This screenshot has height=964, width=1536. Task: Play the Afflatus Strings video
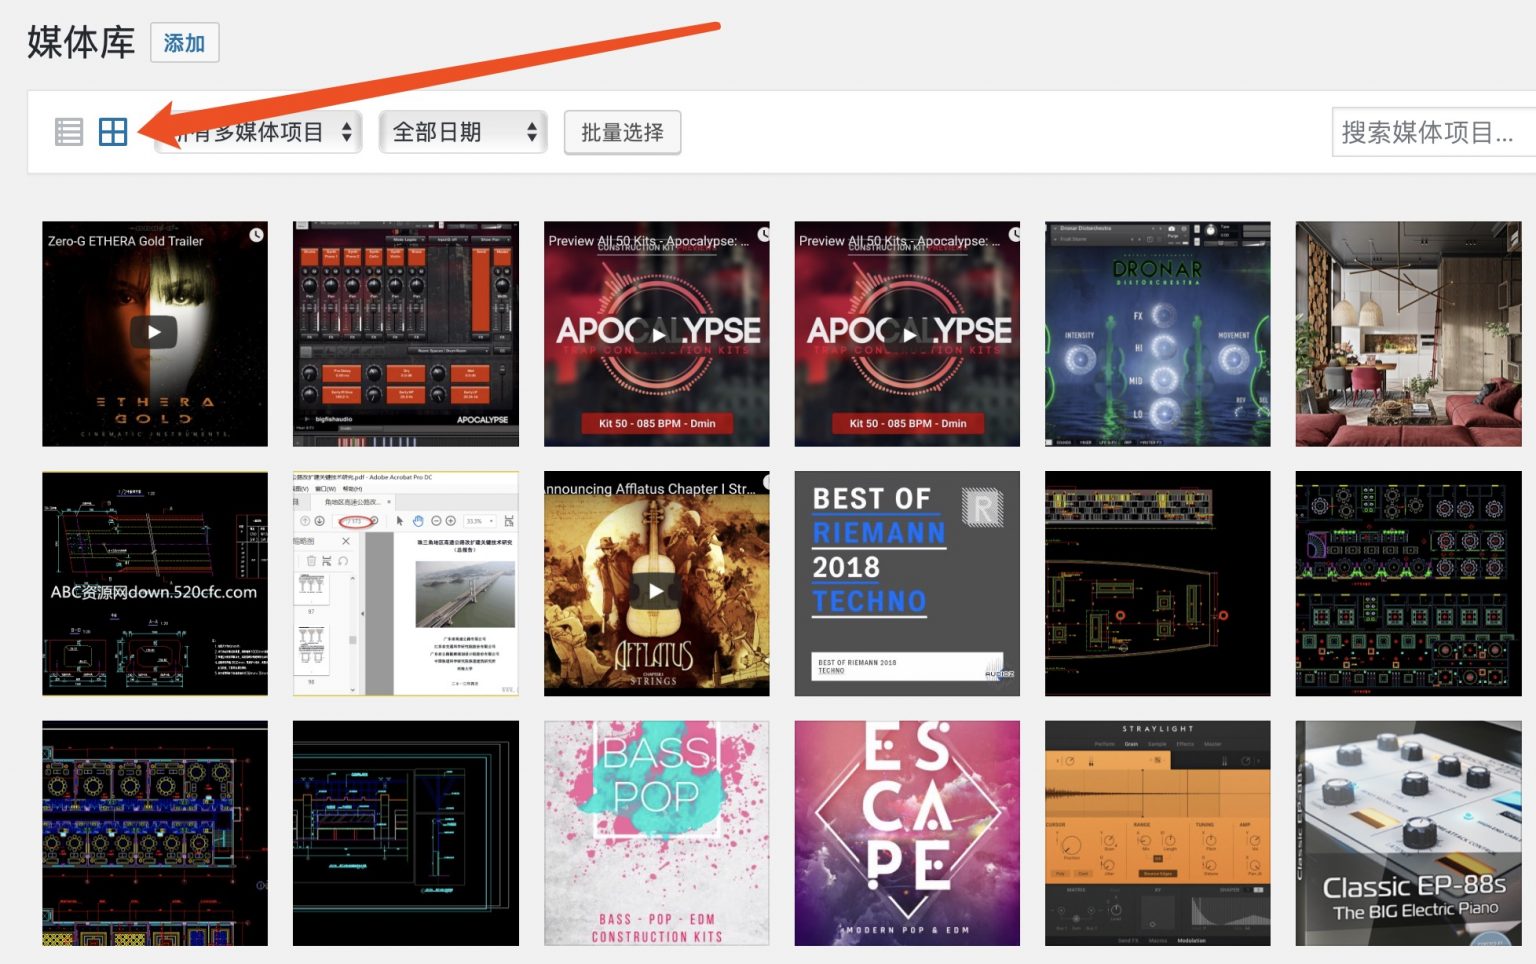656,590
